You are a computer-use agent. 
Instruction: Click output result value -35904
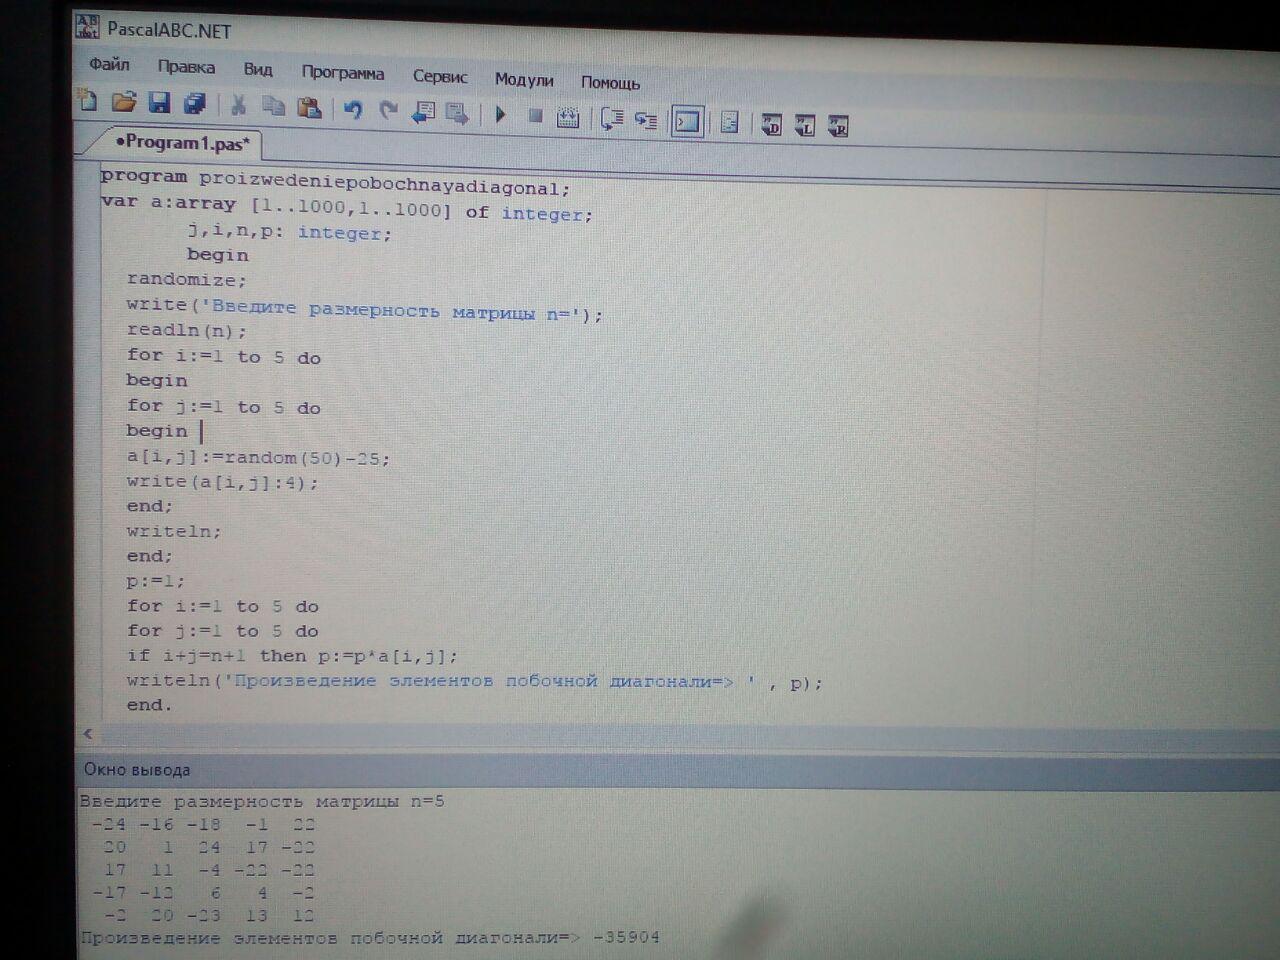click(x=627, y=937)
